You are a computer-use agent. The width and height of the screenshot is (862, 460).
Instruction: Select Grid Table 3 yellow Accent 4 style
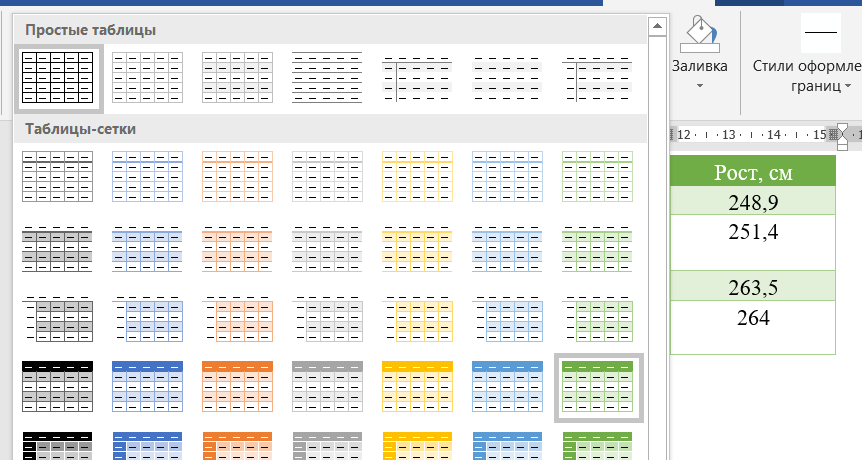click(x=417, y=318)
